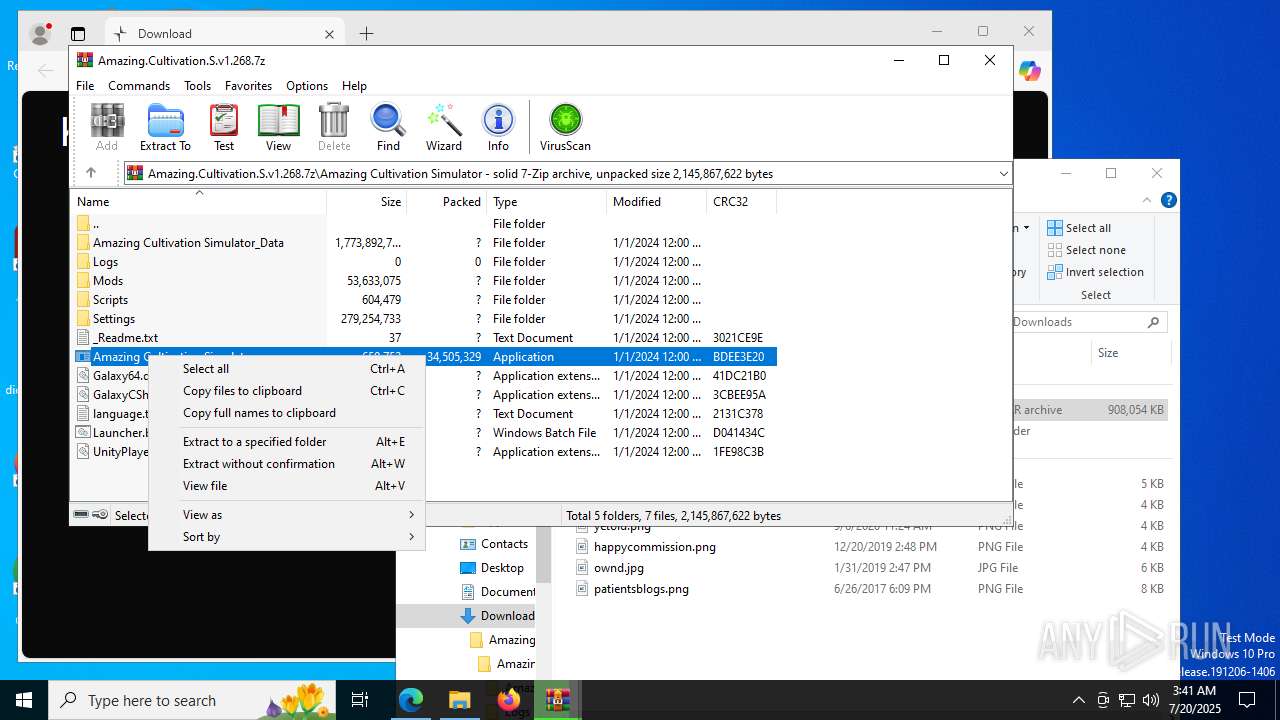Click Invert selection in Explorer ribbon
This screenshot has width=1280, height=720.
(x=1095, y=272)
